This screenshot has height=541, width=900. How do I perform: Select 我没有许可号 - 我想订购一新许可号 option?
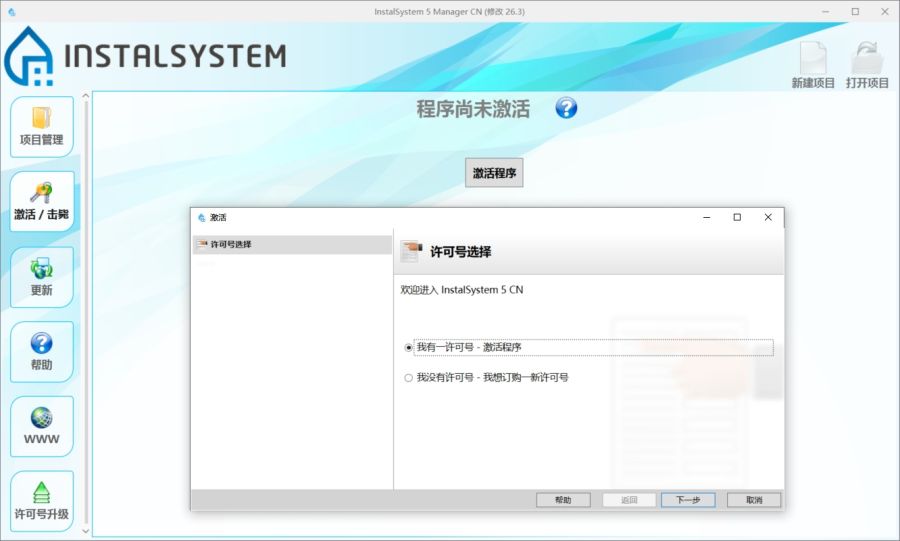click(x=408, y=378)
